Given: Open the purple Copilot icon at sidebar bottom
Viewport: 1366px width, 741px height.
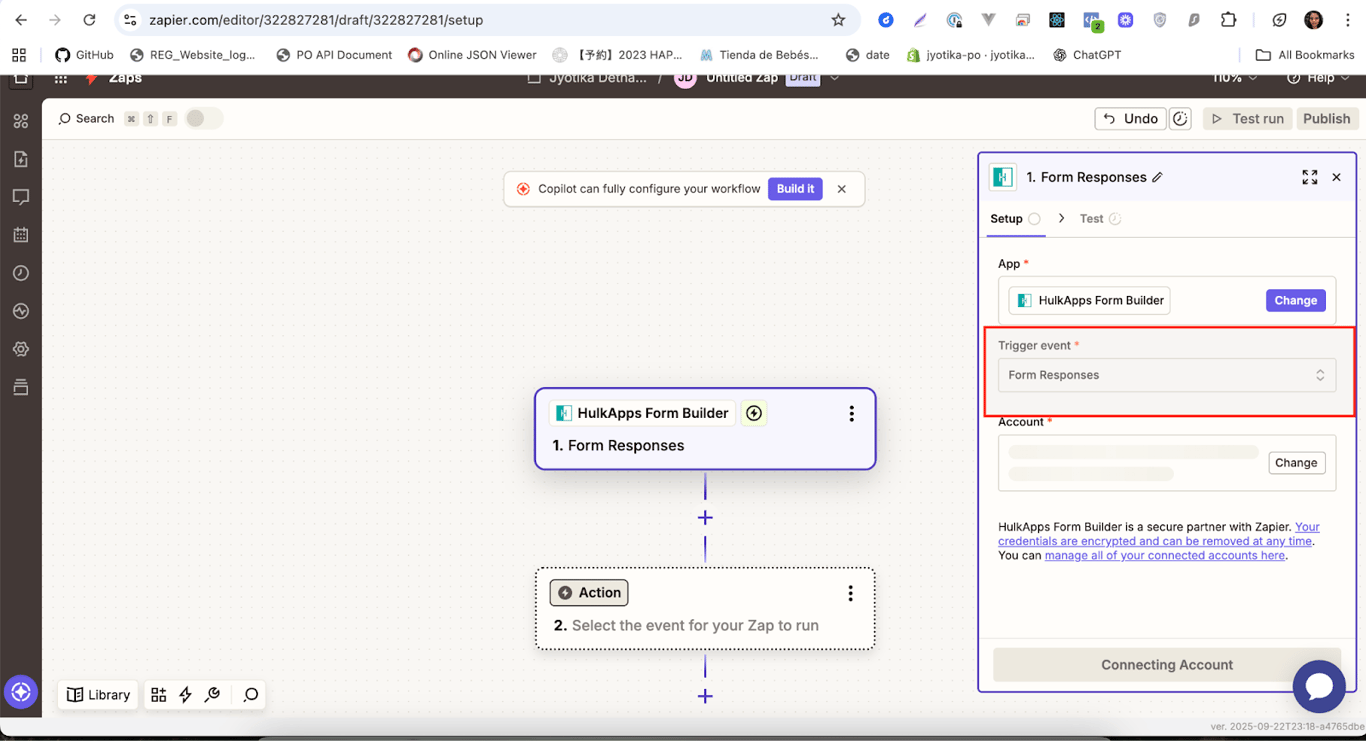Looking at the screenshot, I should 20,692.
